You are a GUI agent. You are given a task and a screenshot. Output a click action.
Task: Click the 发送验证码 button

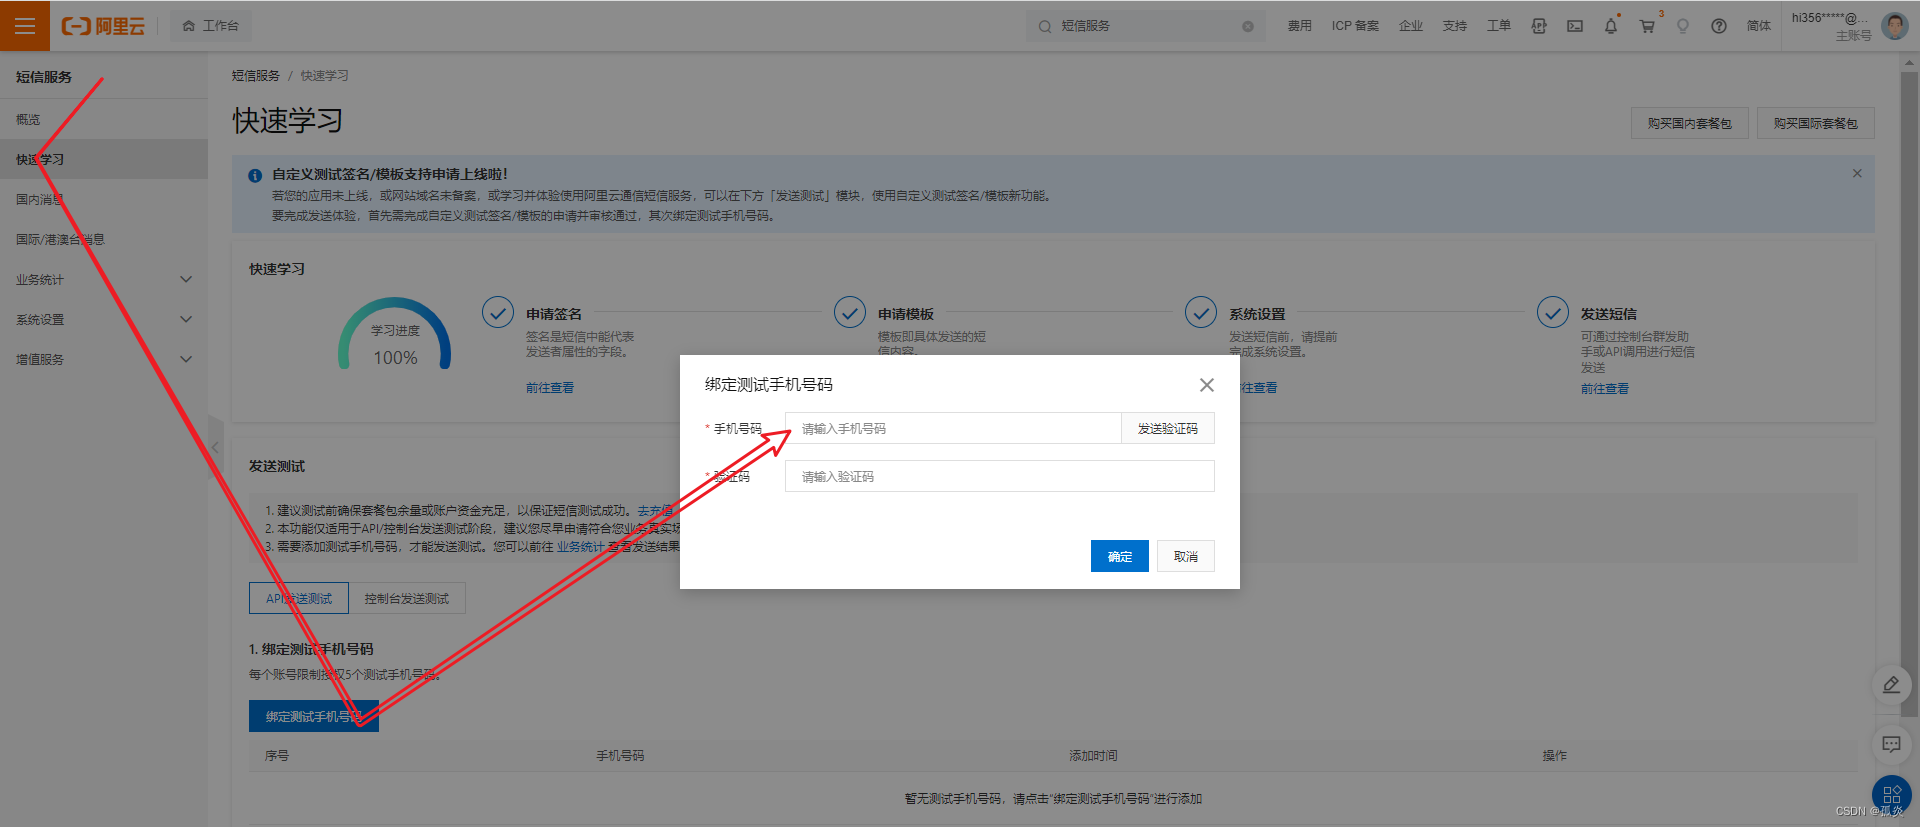[x=1168, y=428]
